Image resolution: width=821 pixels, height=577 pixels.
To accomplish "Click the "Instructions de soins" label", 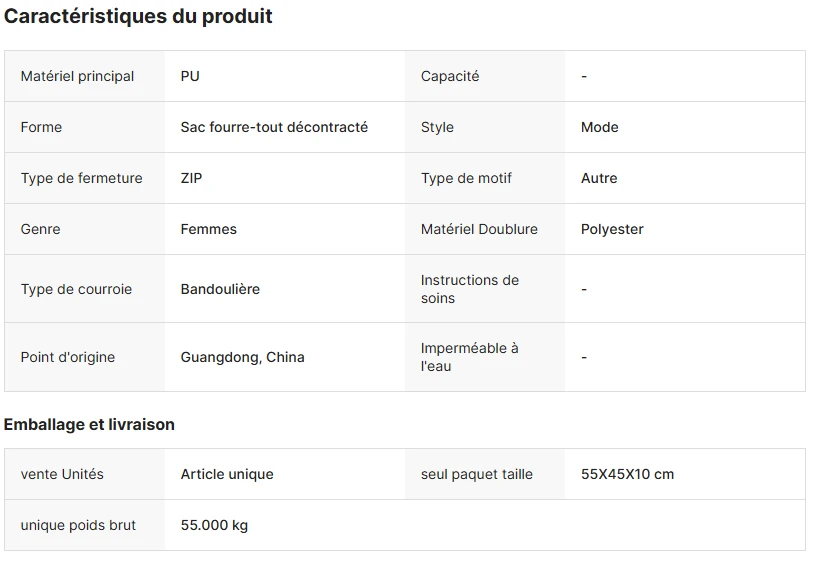I will point(470,289).
